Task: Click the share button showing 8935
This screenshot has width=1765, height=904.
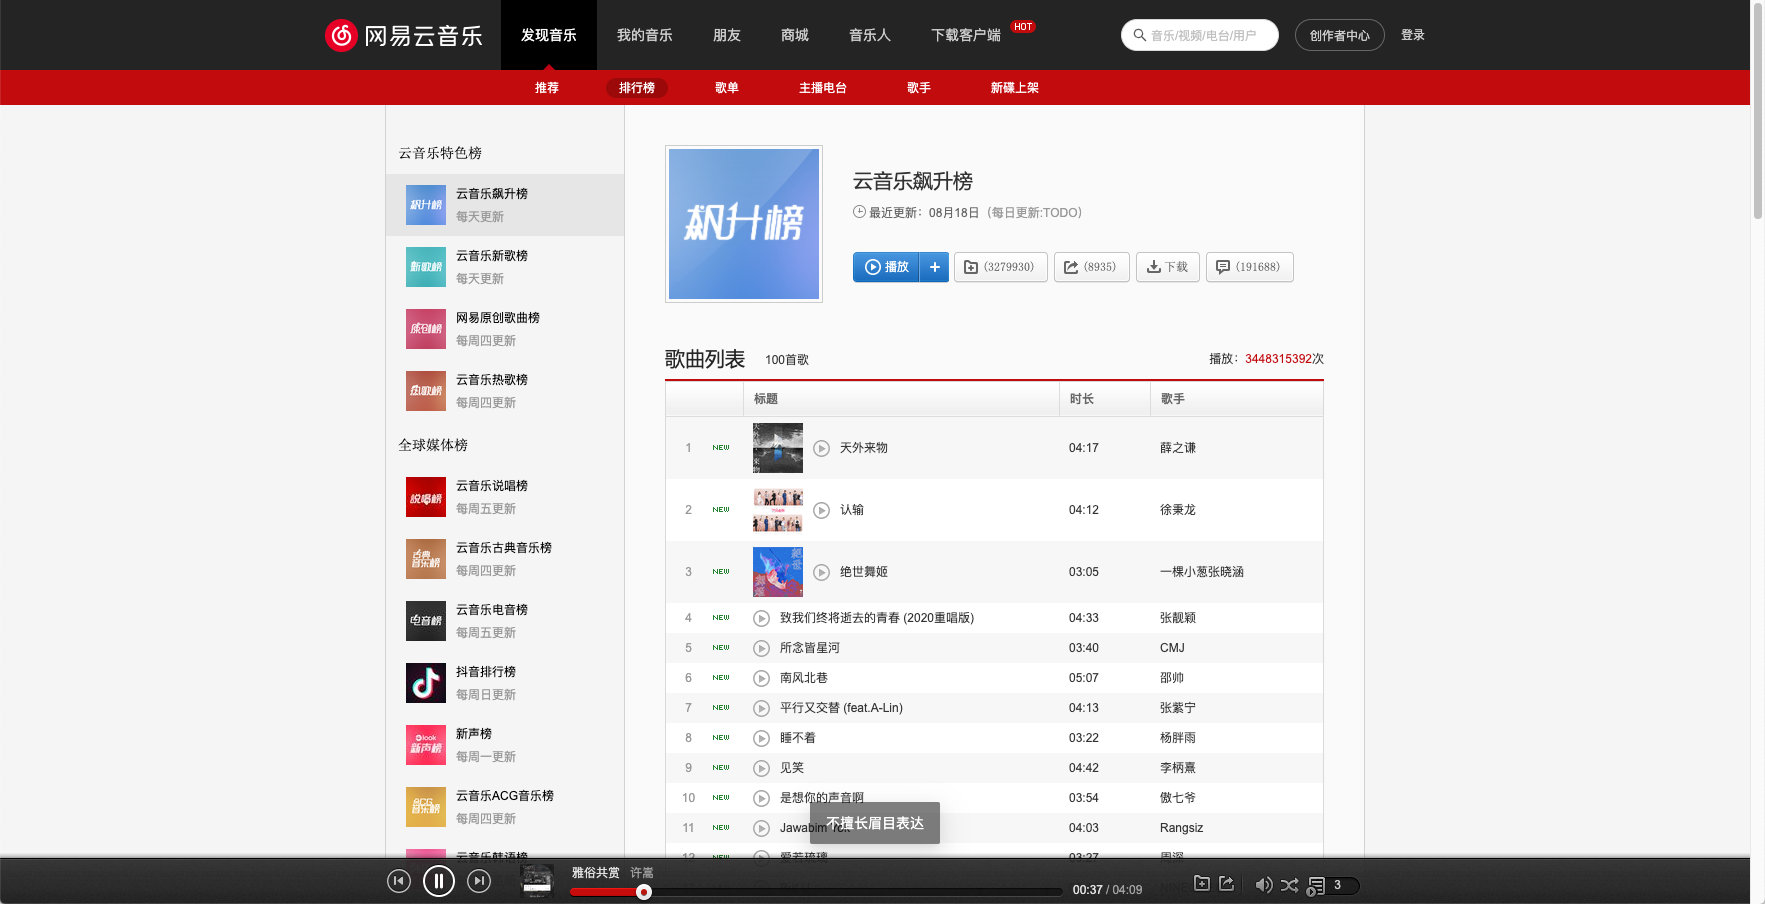Action: coord(1092,267)
